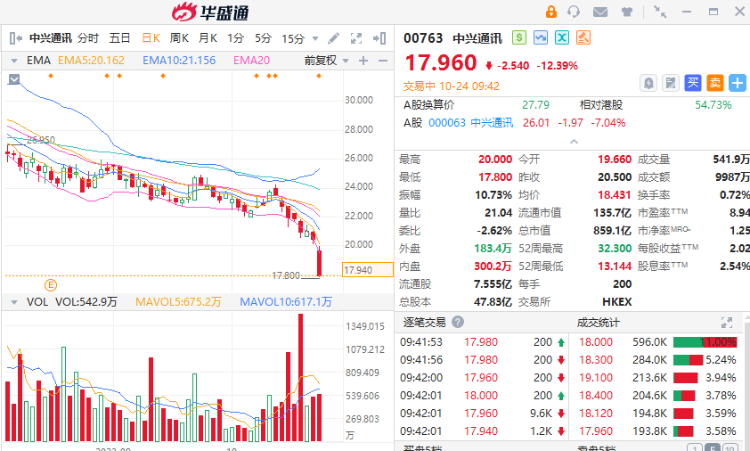Toggle the EMA5 line label
Viewport: 750px width, 451px height.
click(91, 60)
